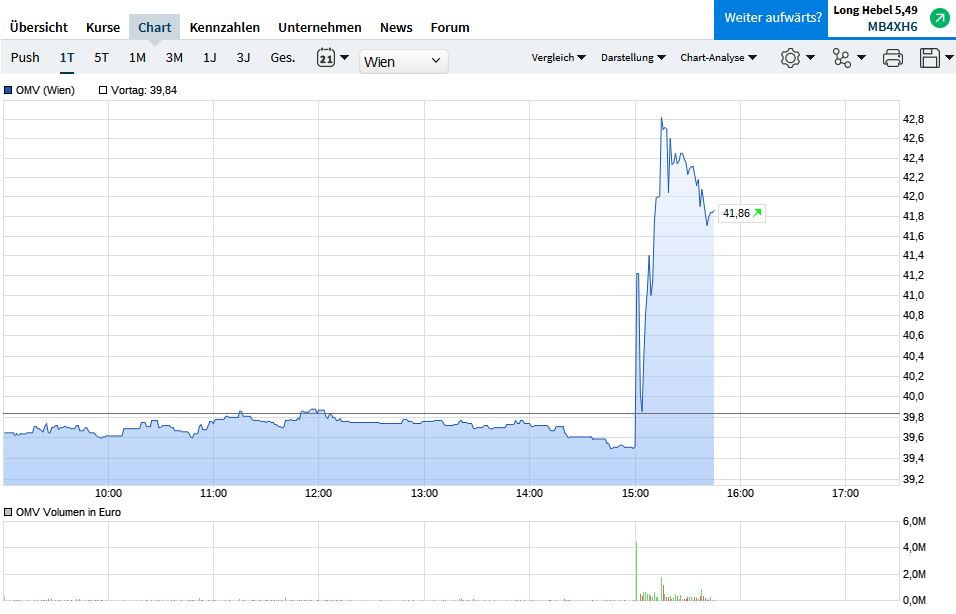Toggle the OMV (Wien) legend square
The width and height of the screenshot is (956, 614).
(8, 90)
